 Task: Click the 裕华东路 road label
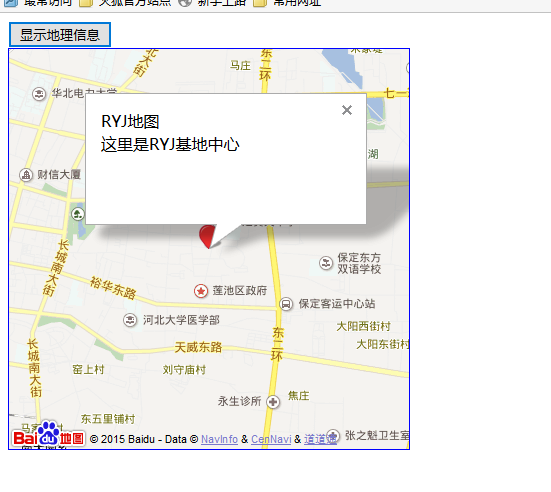tap(113, 288)
